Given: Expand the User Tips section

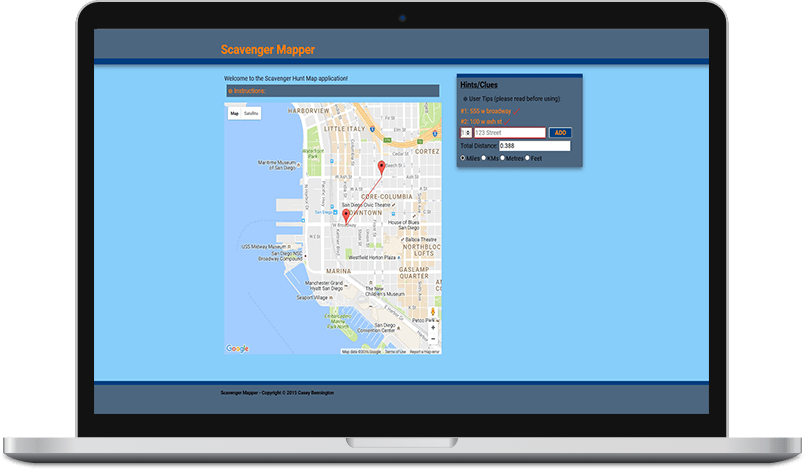Looking at the screenshot, I should coord(512,98).
